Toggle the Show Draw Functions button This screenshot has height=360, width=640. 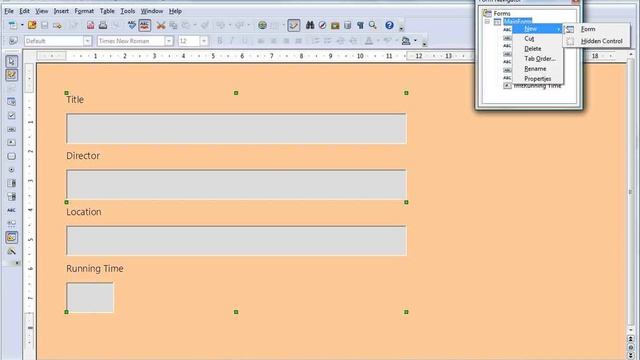[293, 25]
